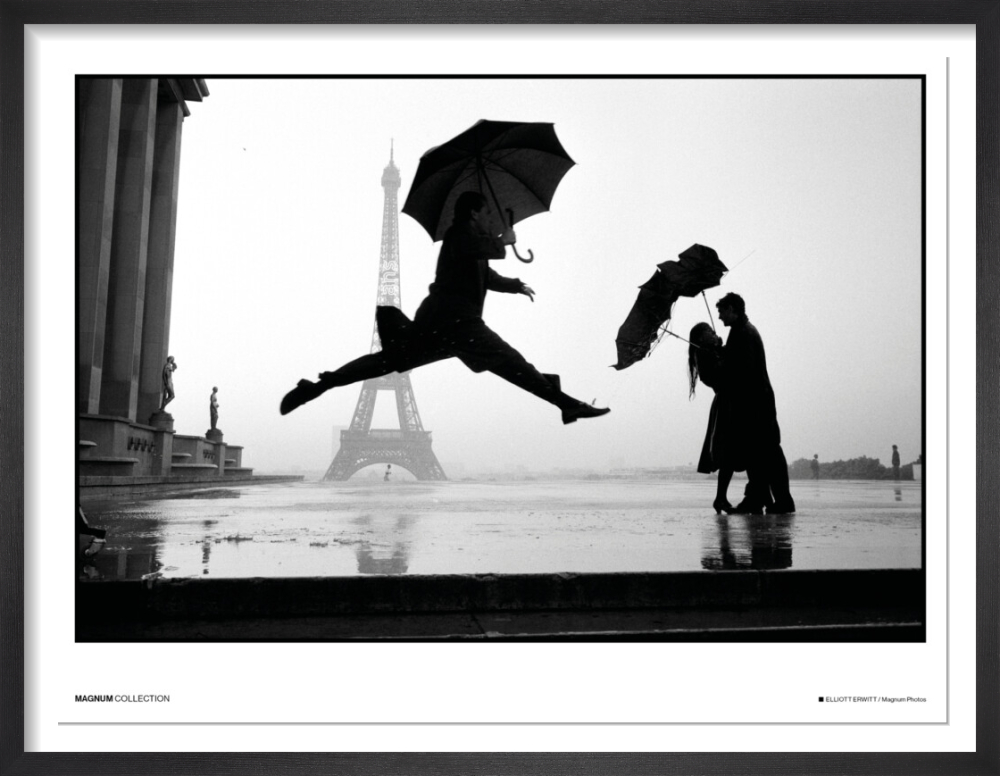The image size is (1000, 776).
Task: Click the black outer picture frame
Action: point(500,11)
